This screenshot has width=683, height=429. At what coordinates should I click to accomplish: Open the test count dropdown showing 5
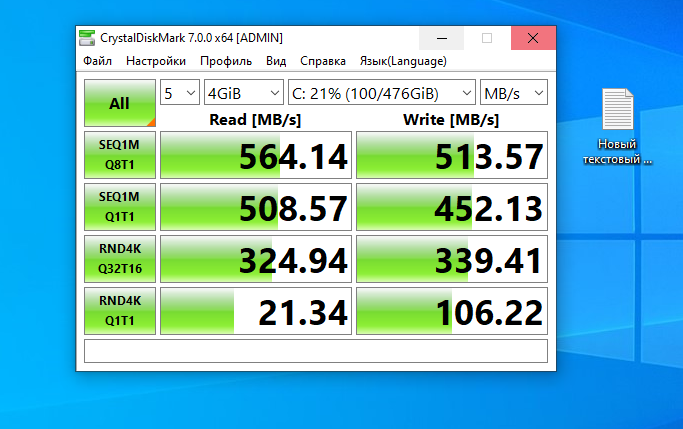[x=180, y=92]
